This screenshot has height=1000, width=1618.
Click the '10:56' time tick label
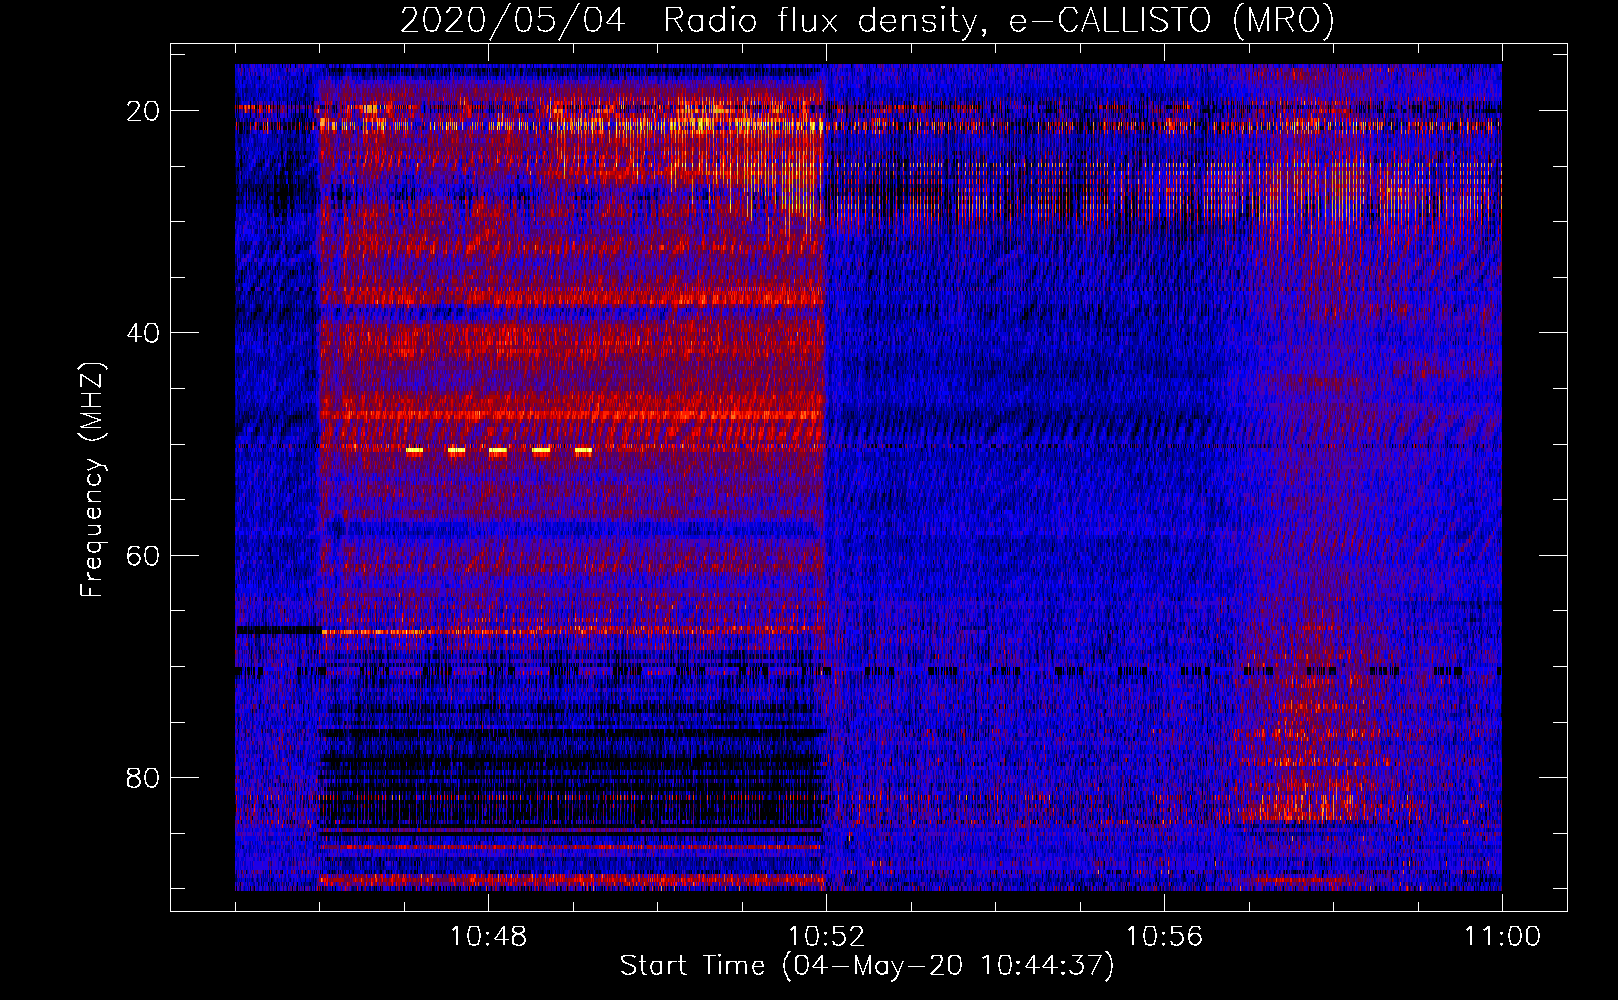pos(1164,937)
